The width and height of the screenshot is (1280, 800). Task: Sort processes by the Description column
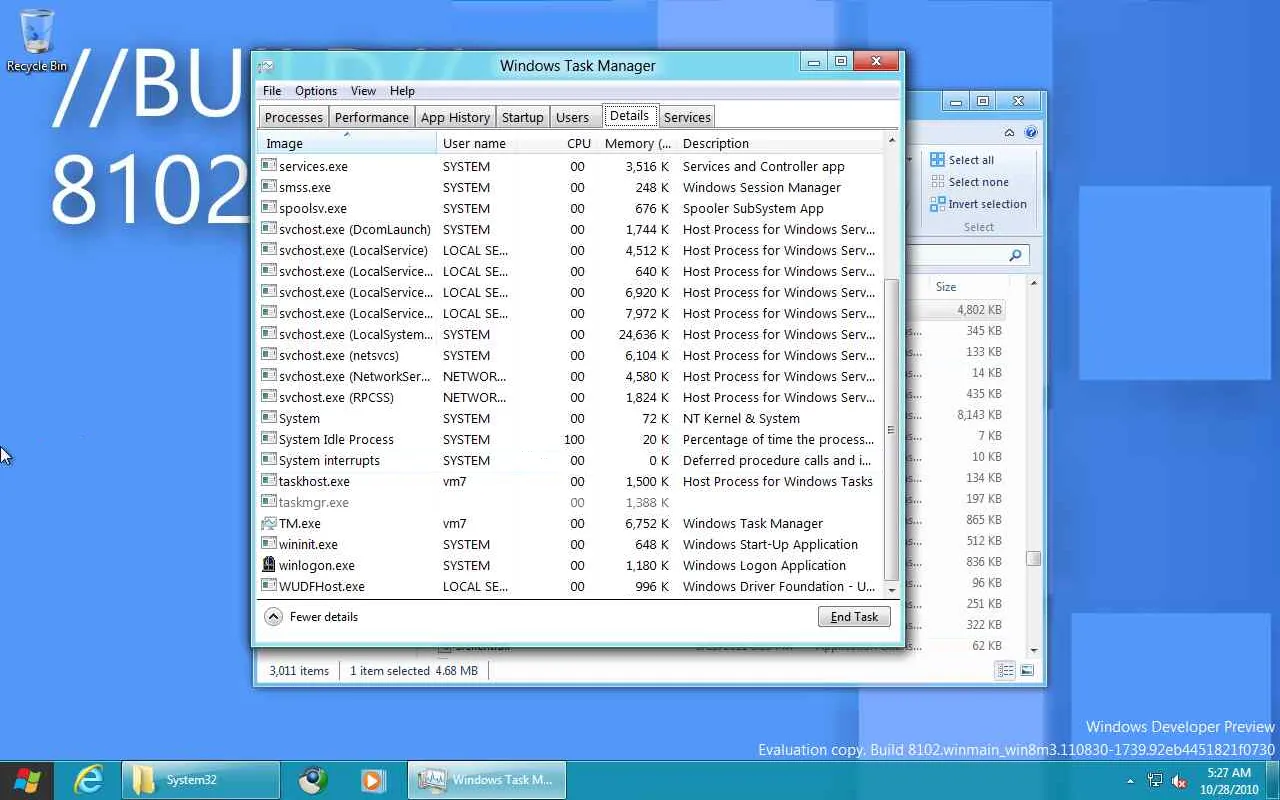(780, 143)
